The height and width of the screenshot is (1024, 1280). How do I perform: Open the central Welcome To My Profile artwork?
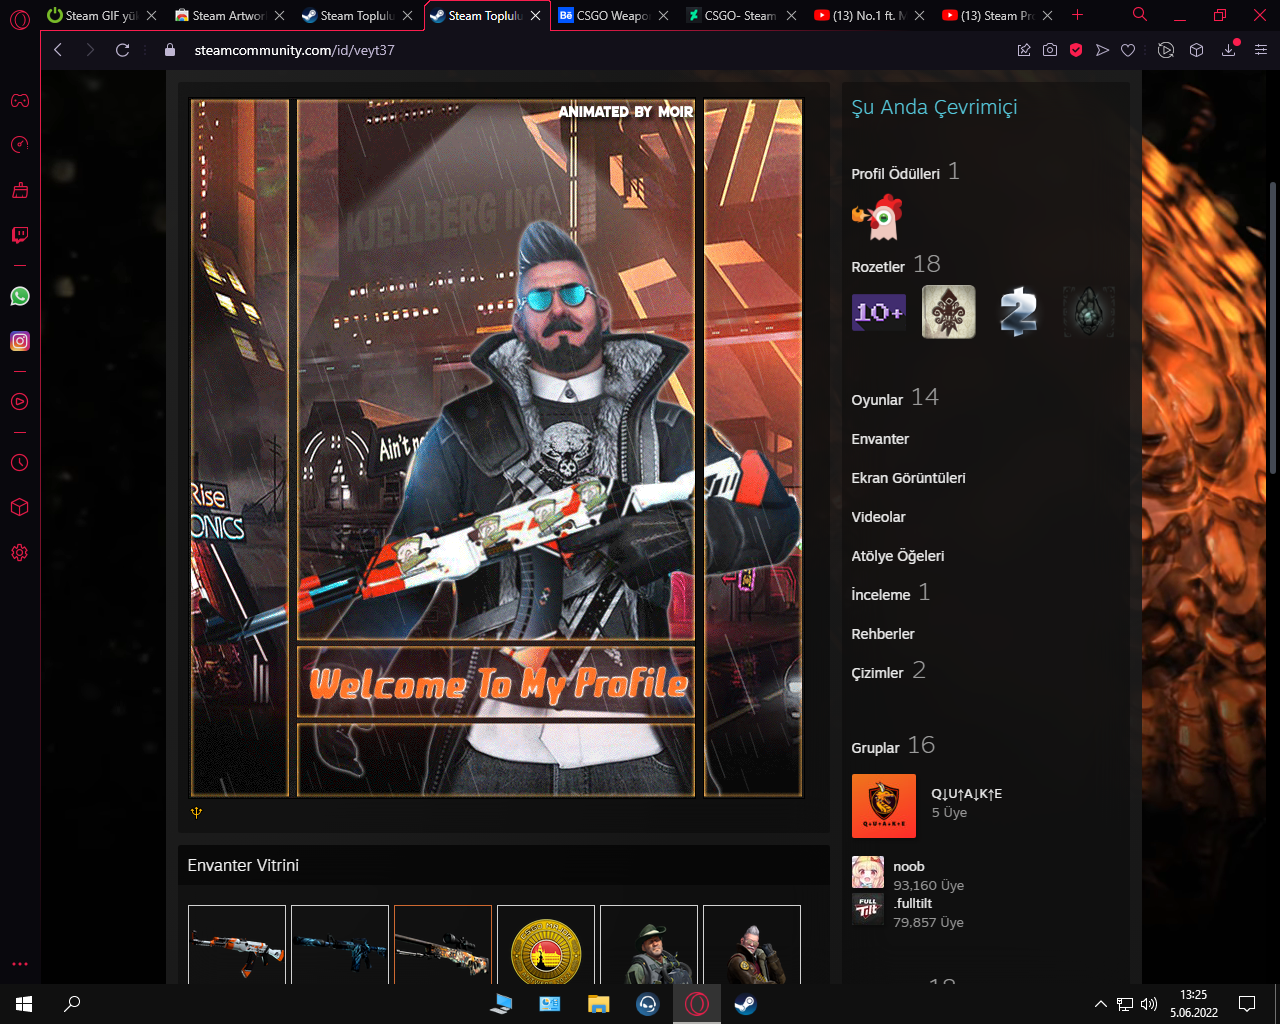(x=496, y=447)
